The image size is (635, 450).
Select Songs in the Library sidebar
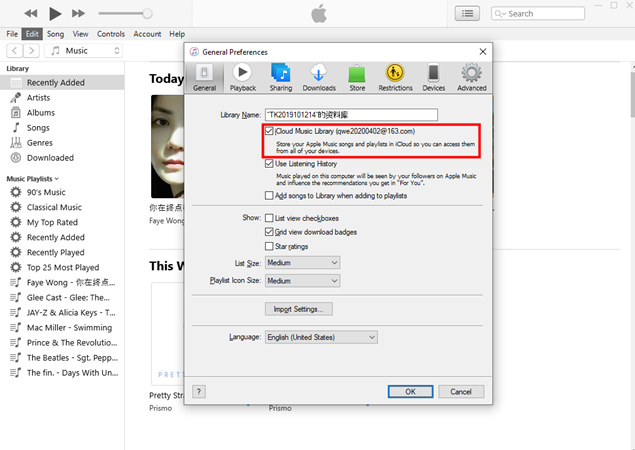pos(62,128)
